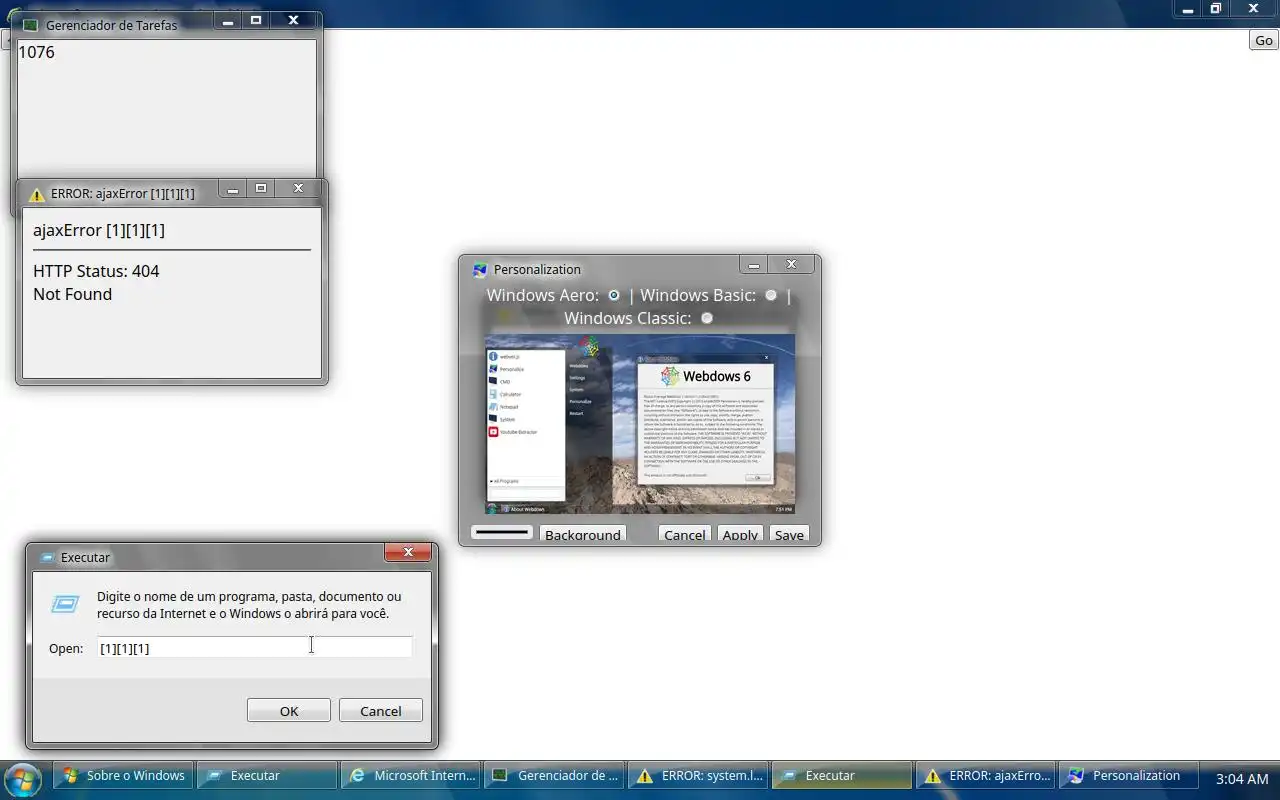Minimize the Personalization window
1280x800 pixels.
754,265
